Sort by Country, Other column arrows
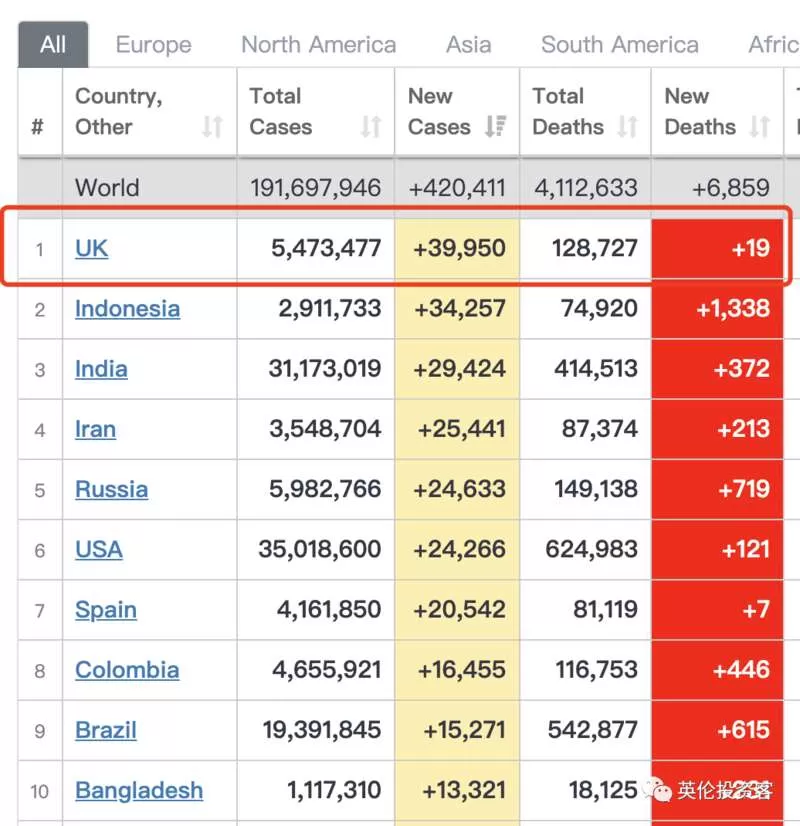 (x=212, y=126)
